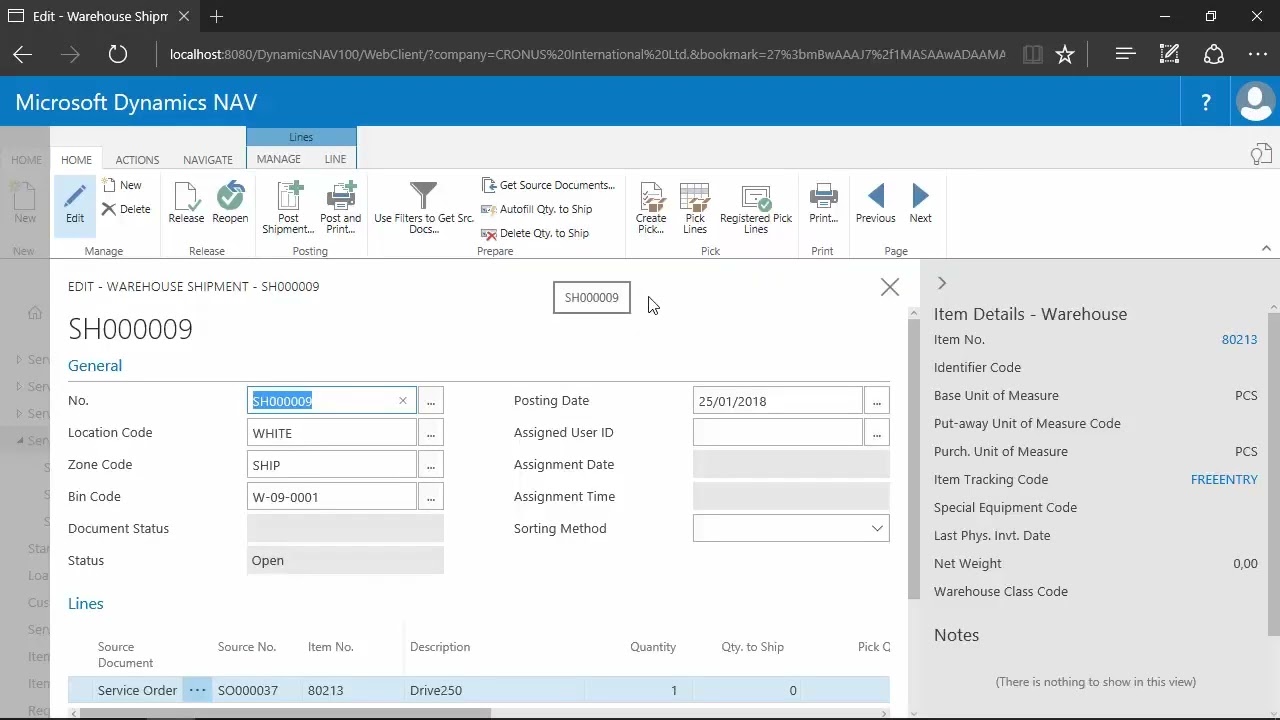1280x720 pixels.
Task: Open lookup for Assigned User ID
Action: (877, 433)
